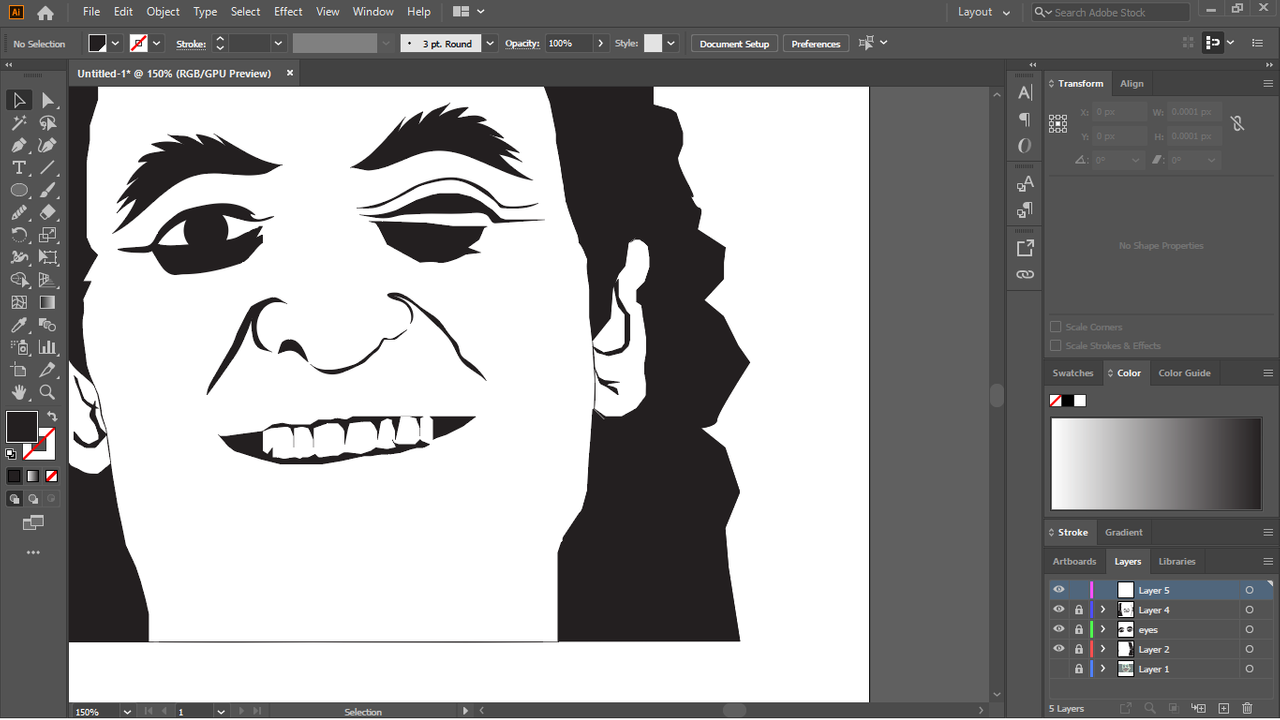The height and width of the screenshot is (720, 1280).
Task: Switch to the Artboards tab
Action: (1074, 561)
